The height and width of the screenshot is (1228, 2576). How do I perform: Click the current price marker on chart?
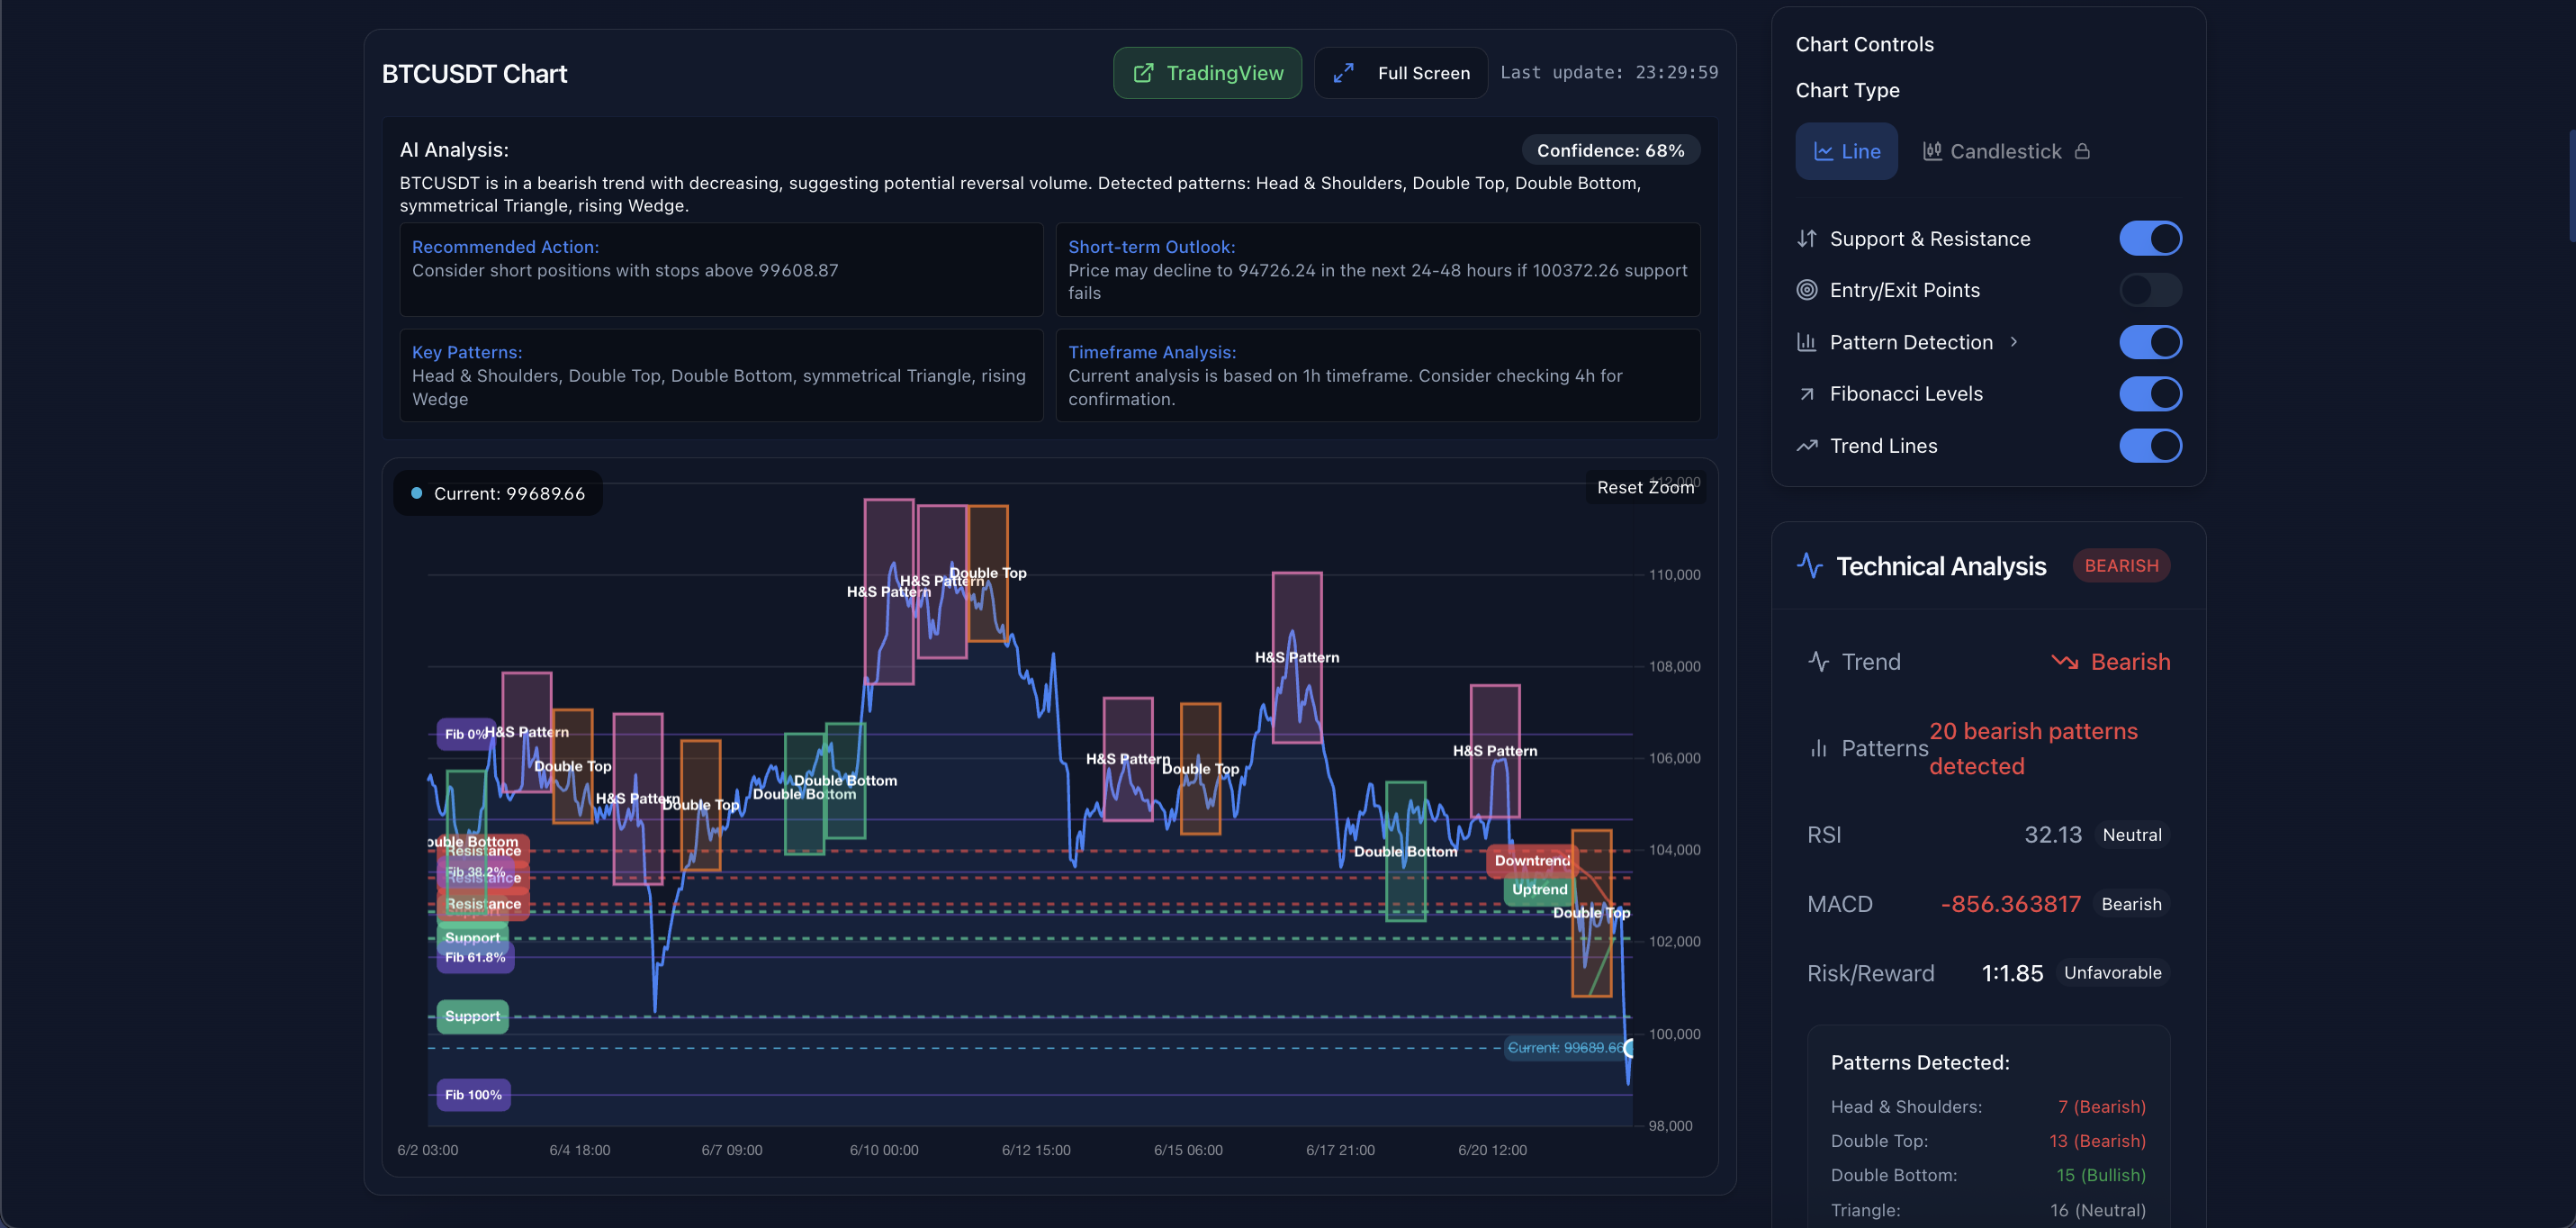pos(1628,1048)
